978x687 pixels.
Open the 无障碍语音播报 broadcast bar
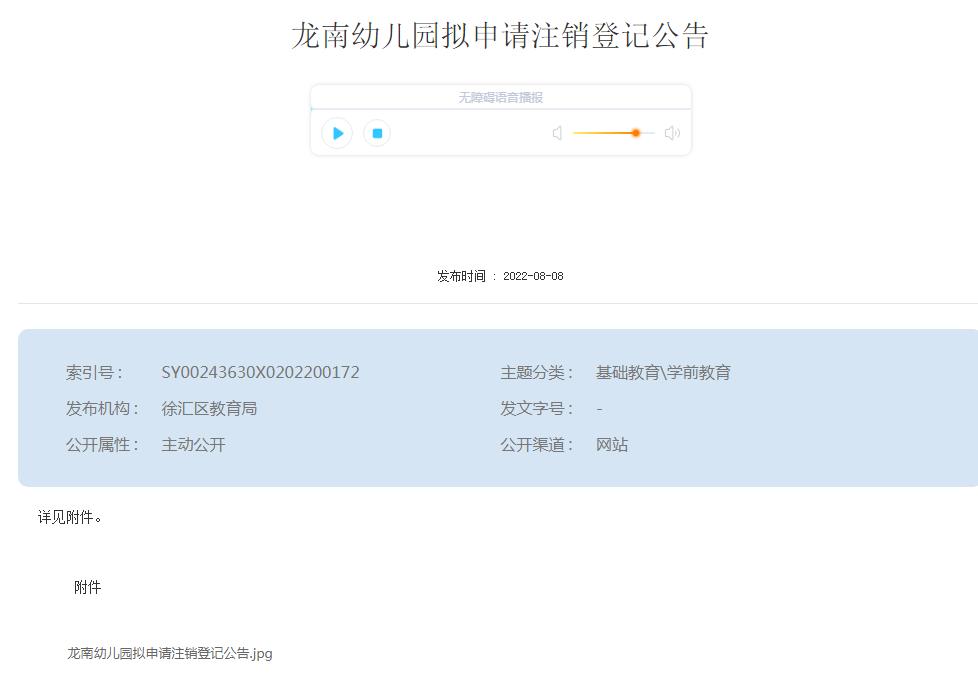coord(500,96)
